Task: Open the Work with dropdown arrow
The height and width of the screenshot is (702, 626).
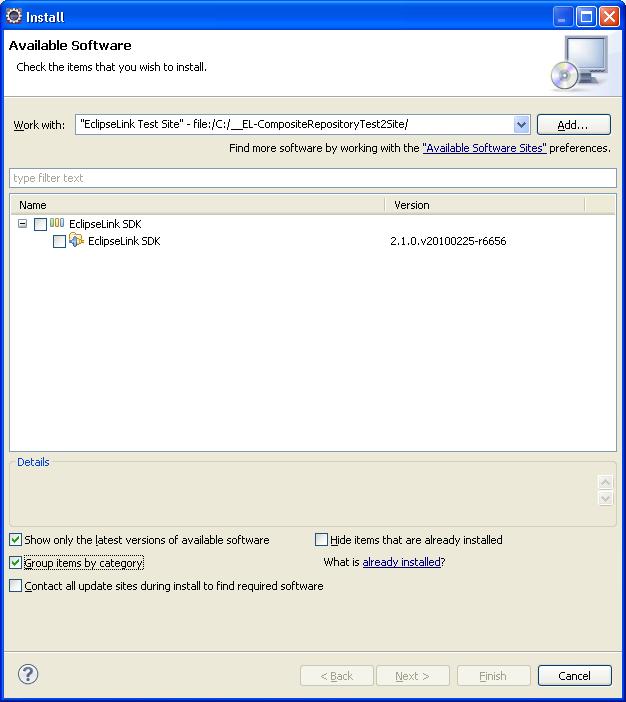Action: [521, 124]
